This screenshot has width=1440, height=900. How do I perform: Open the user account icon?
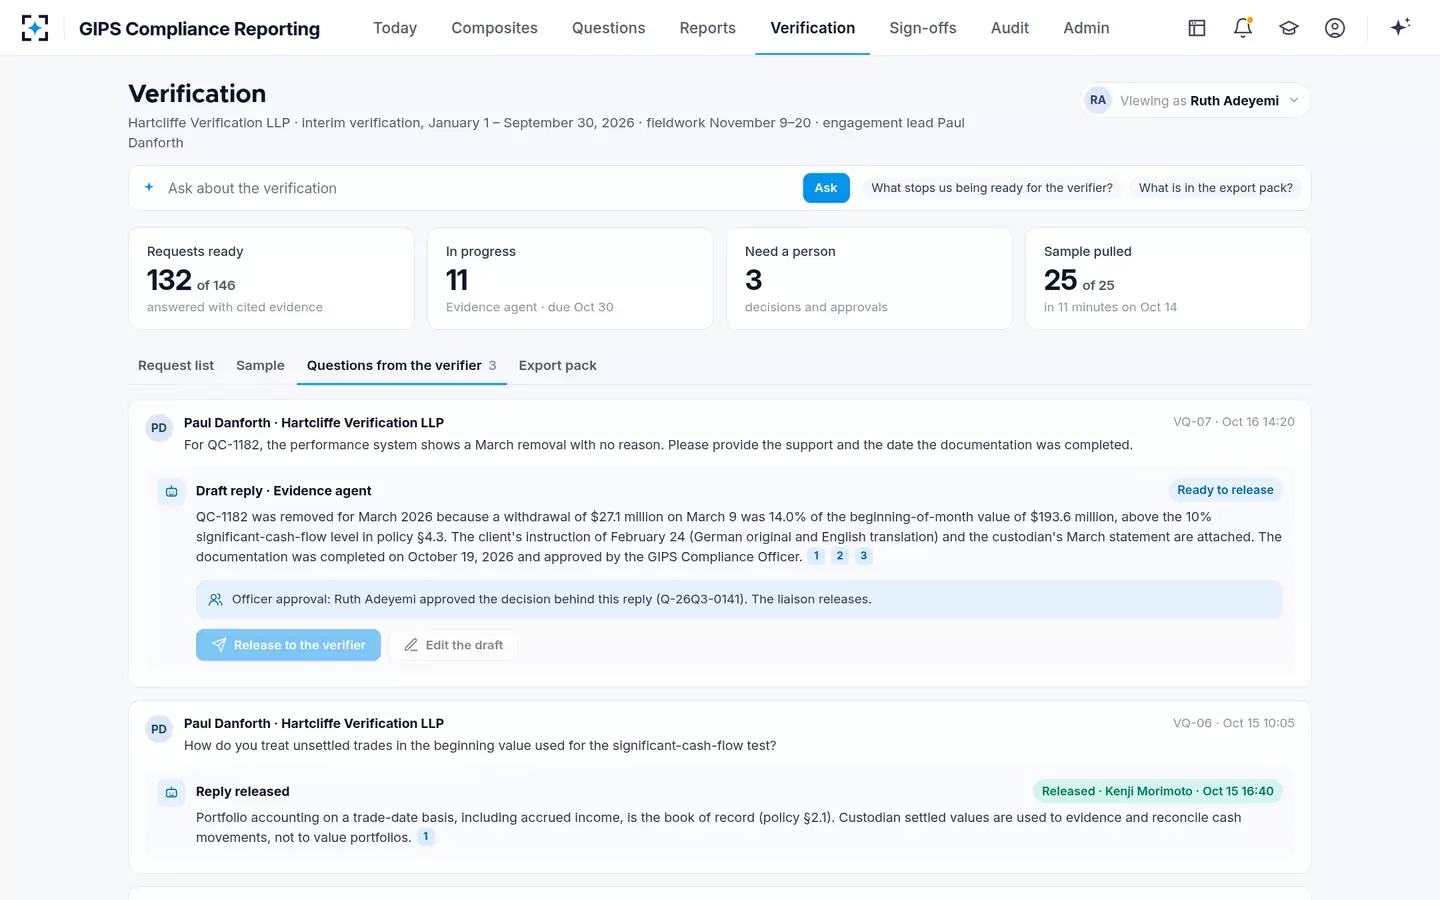(x=1335, y=28)
